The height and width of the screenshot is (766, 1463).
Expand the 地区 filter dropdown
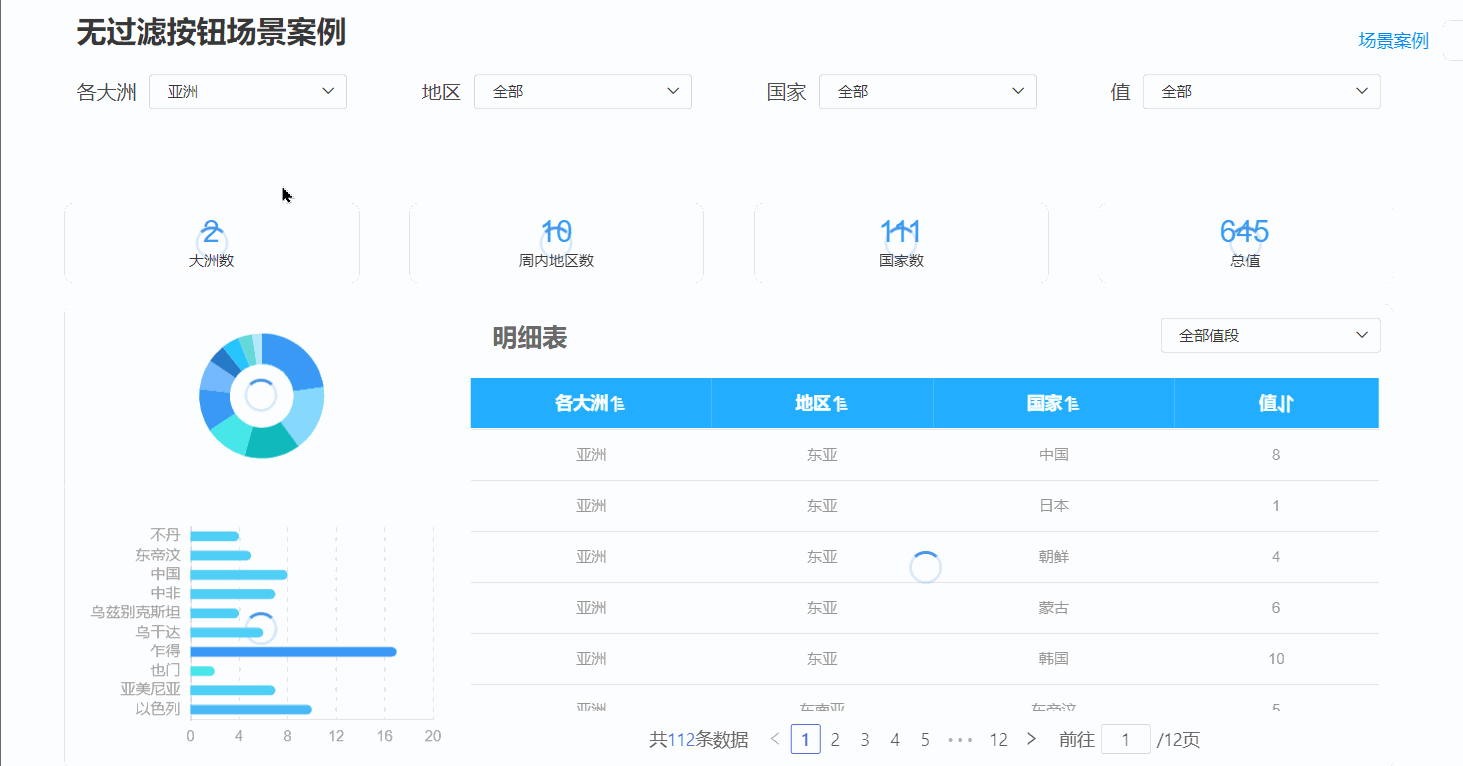click(x=582, y=92)
